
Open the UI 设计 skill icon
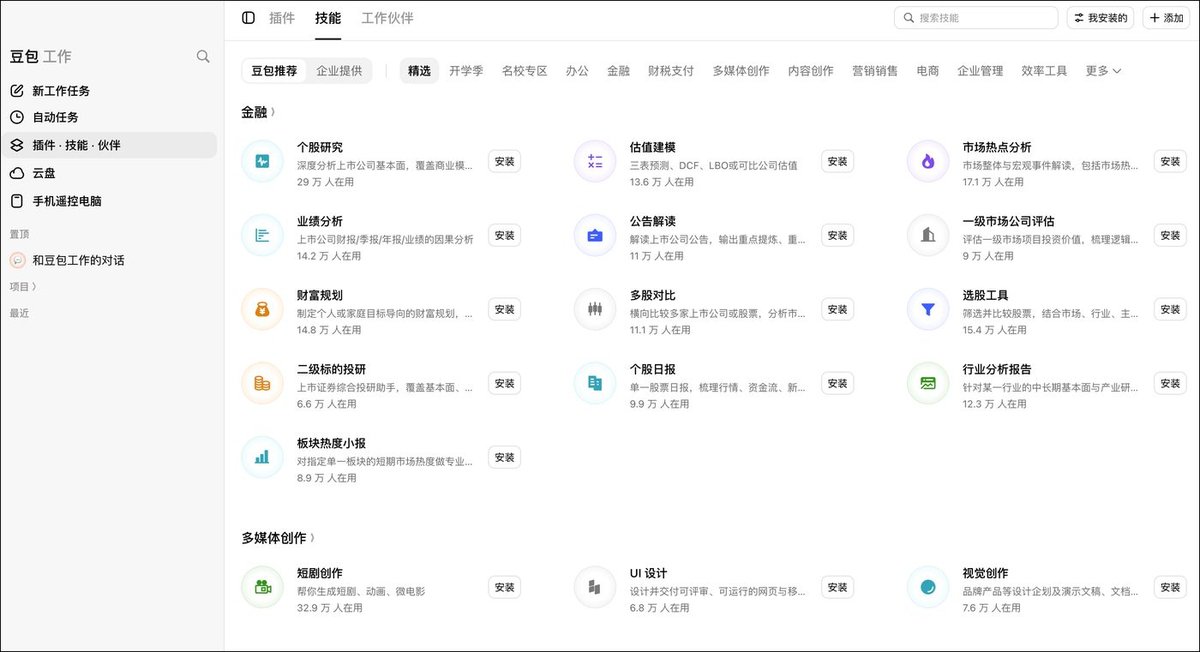coord(595,587)
